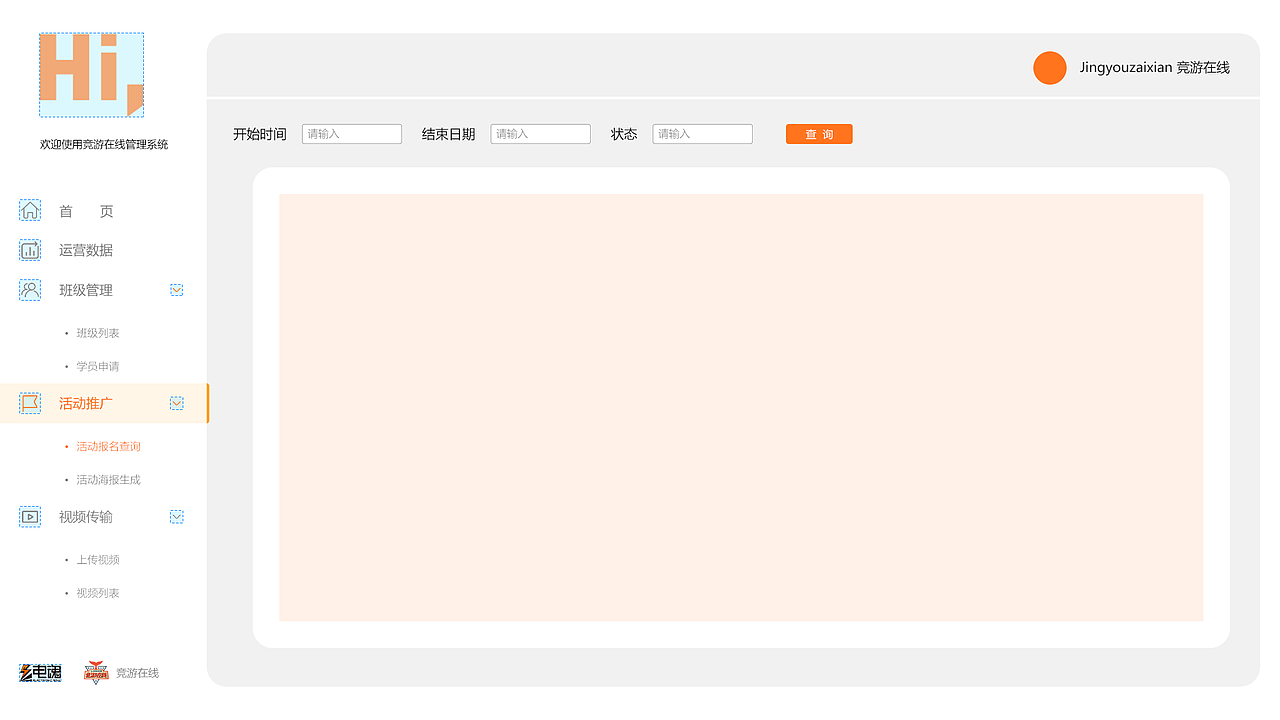Click the 开始时间 input field
Viewport: 1280px width, 720px height.
pos(351,133)
